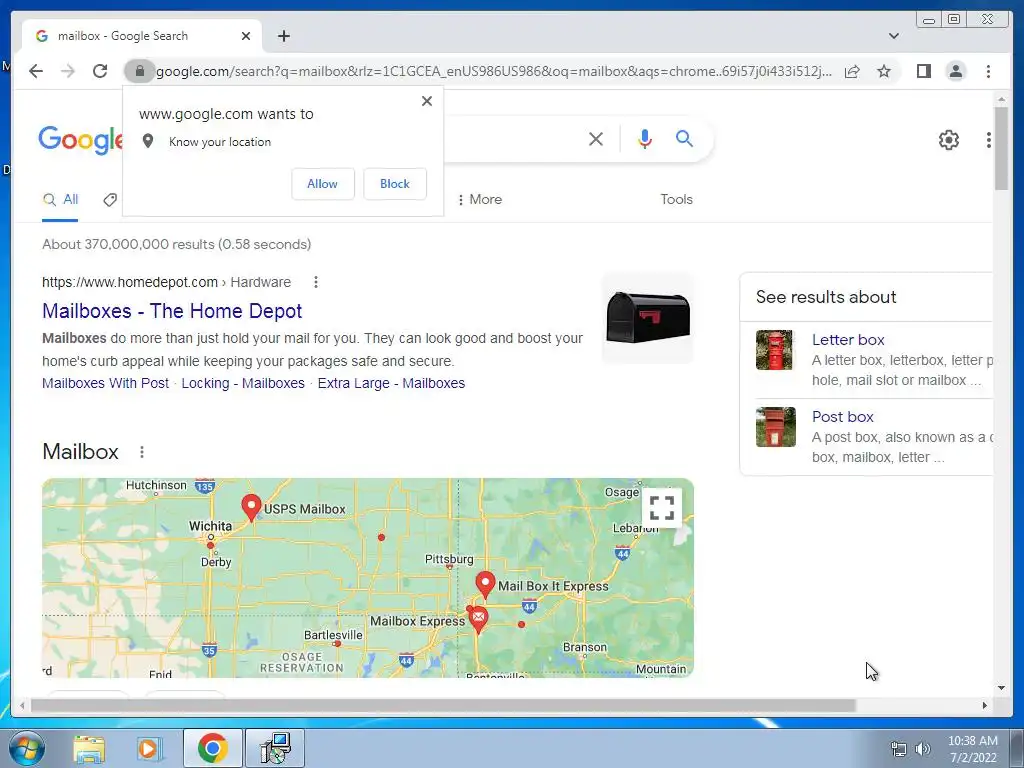Click the USPS Mailbox map pin

click(251, 507)
